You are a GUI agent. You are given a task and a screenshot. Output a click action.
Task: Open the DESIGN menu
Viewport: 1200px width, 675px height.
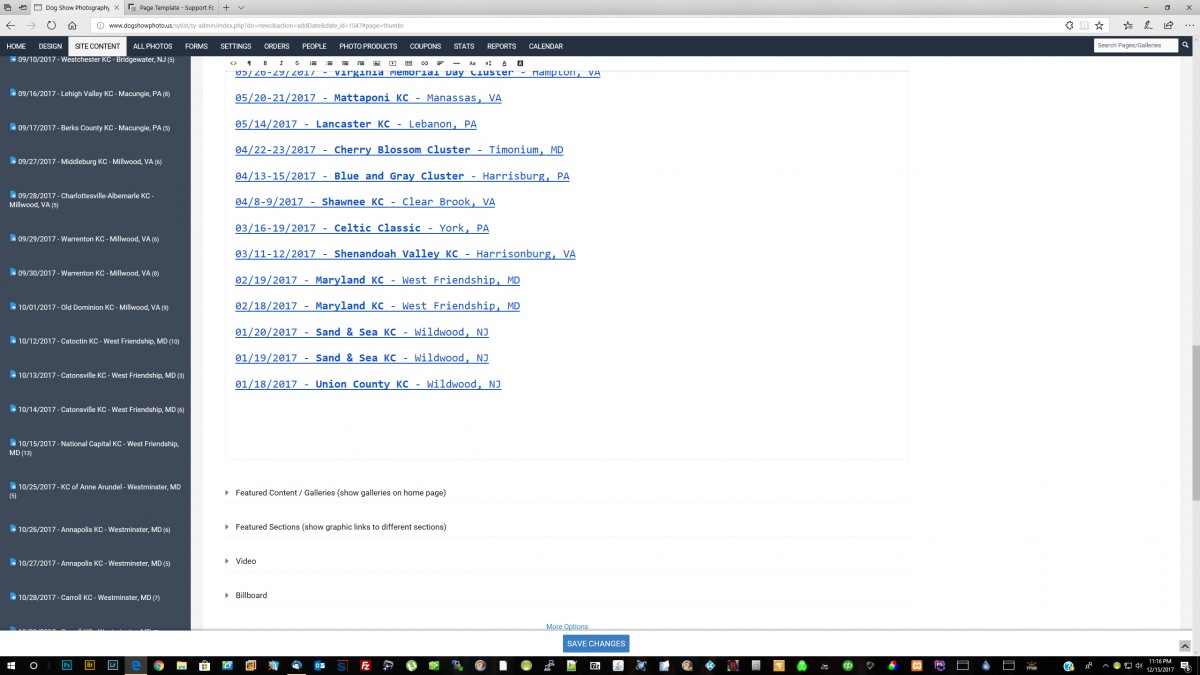[x=50, y=46]
